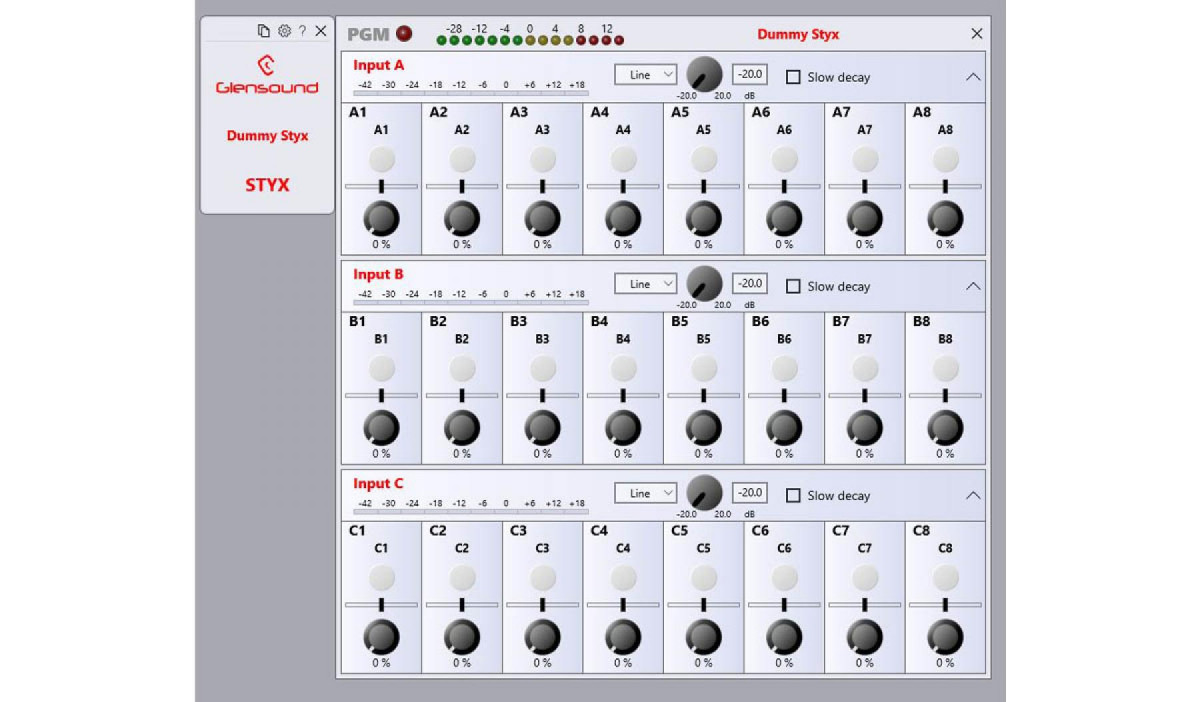Click the Input B gain value field
The image size is (1200, 702).
coord(750,283)
